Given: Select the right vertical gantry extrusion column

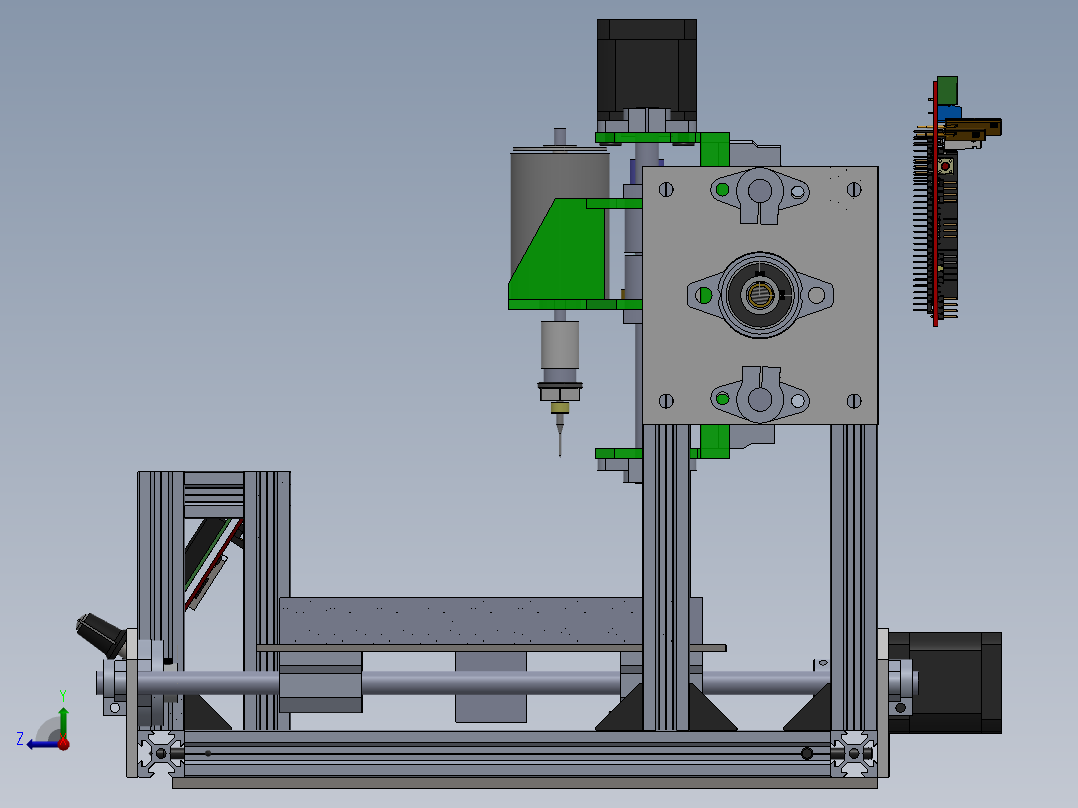Looking at the screenshot, I should click(x=854, y=578).
